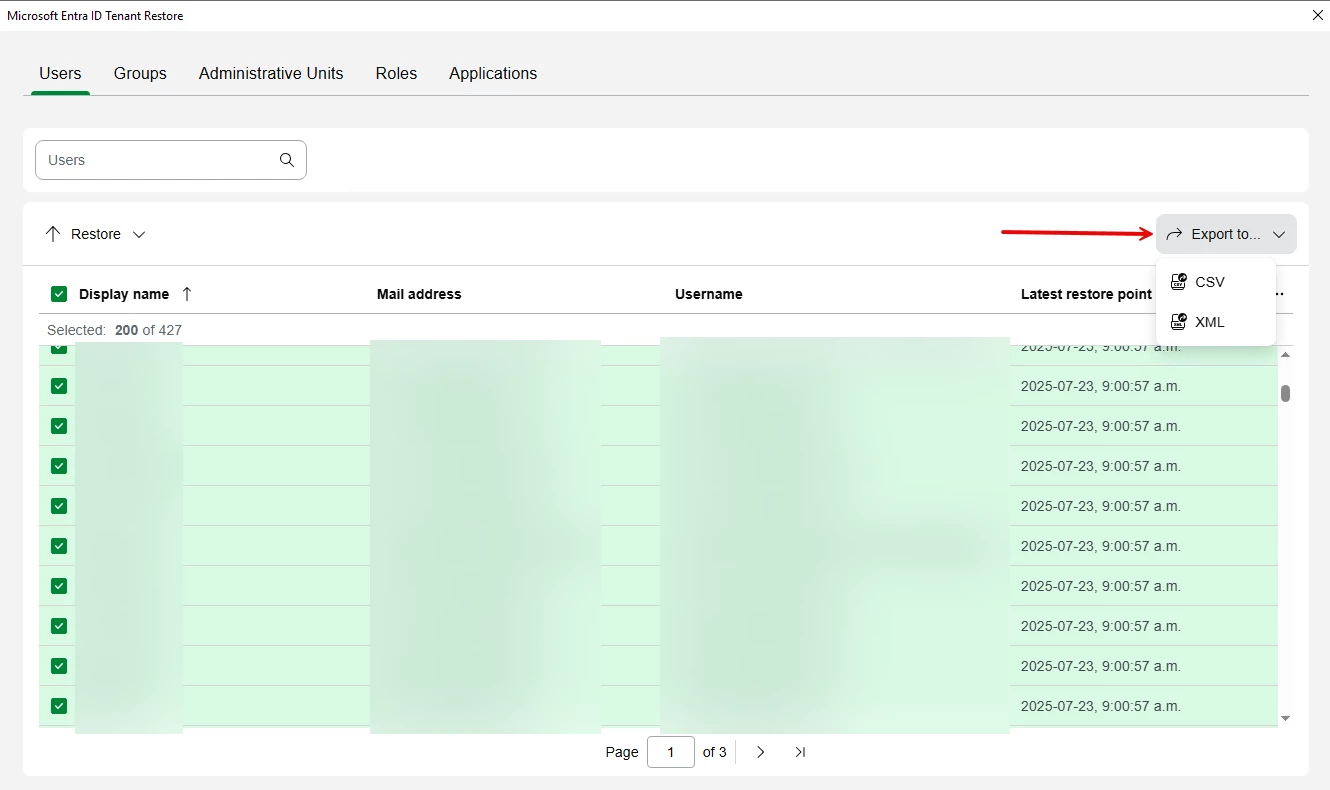
Task: Focus the Users search field
Action: (171, 160)
